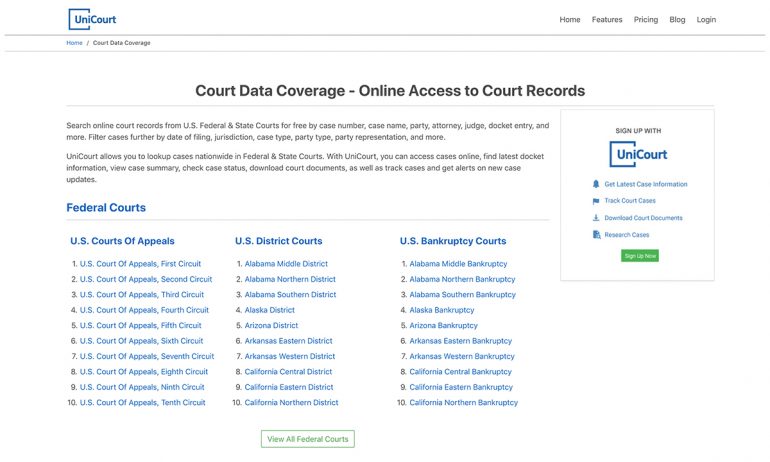Open U.S. Court Of Appeals, Tenth Circuit
Image resolution: width=770 pixels, height=462 pixels.
(x=143, y=403)
